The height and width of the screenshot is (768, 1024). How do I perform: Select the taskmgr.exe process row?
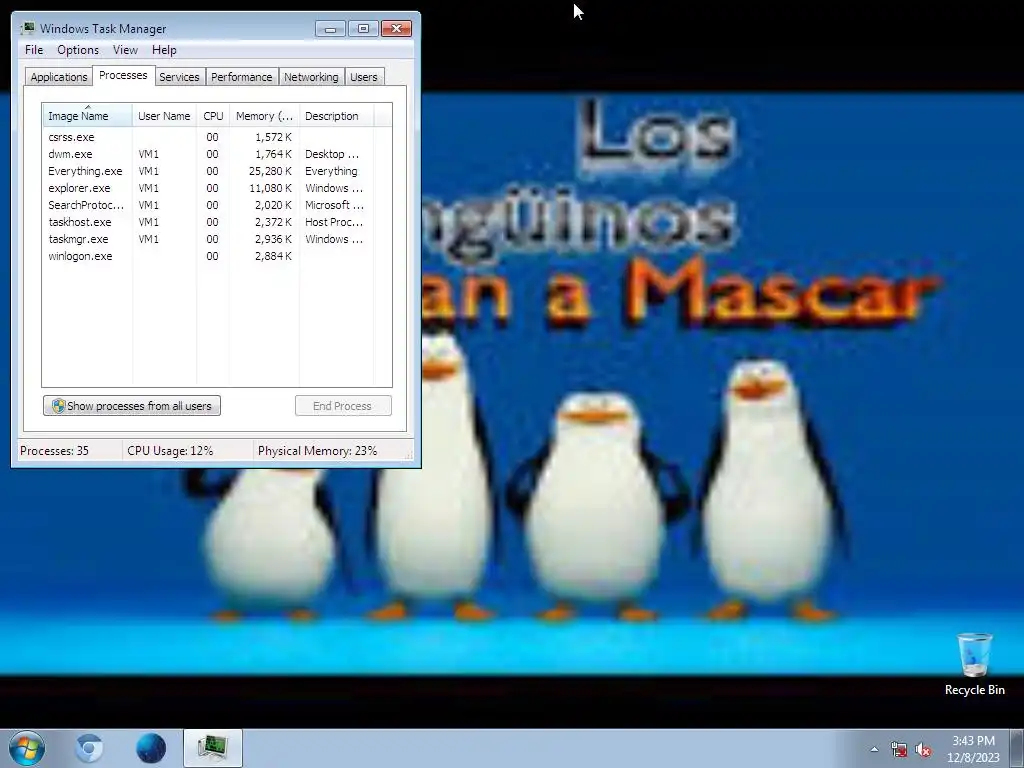click(x=208, y=239)
